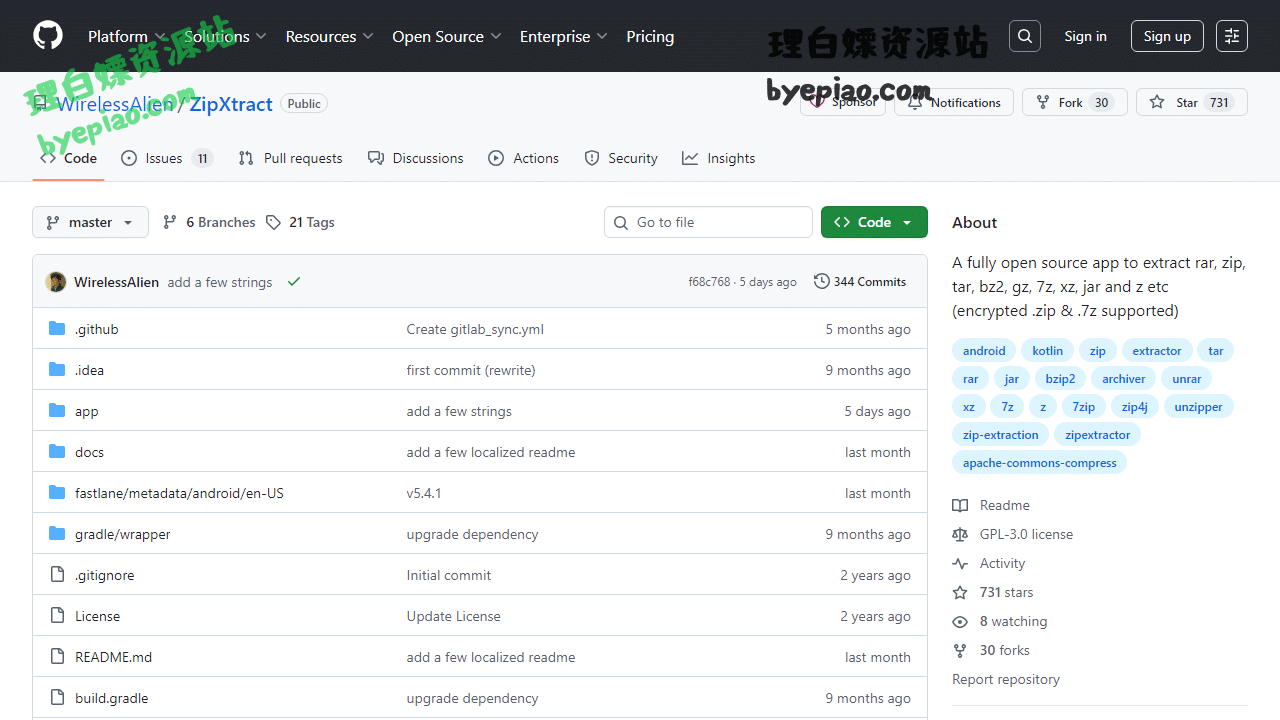
Task: Open the Platform menu chevron
Action: [160, 36]
